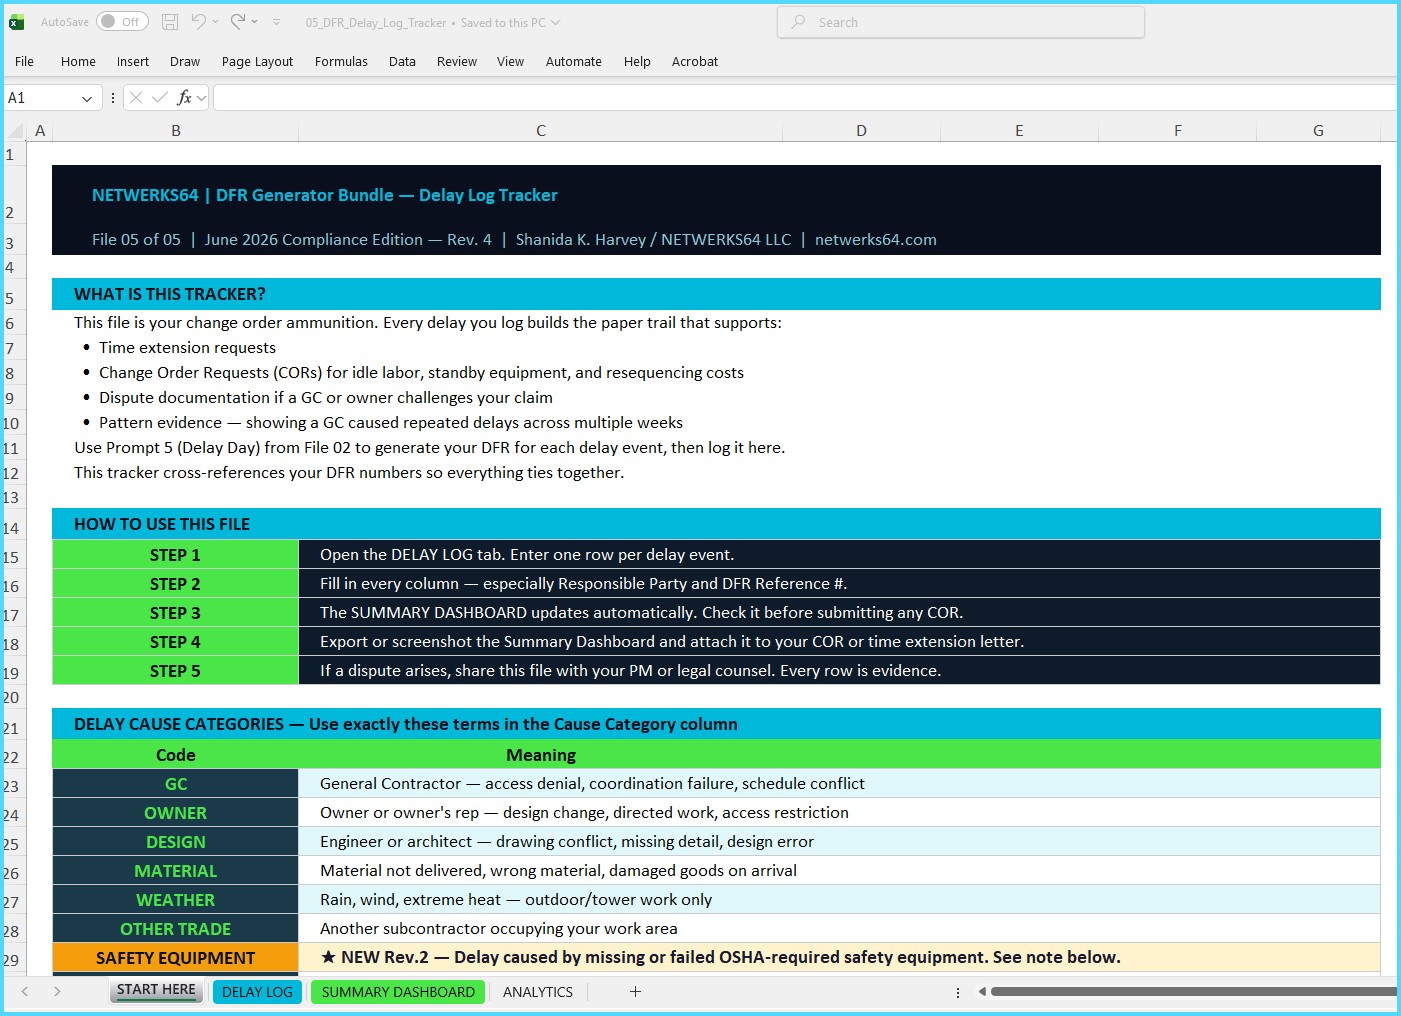Select column D header
This screenshot has width=1401, height=1016.
[861, 131]
